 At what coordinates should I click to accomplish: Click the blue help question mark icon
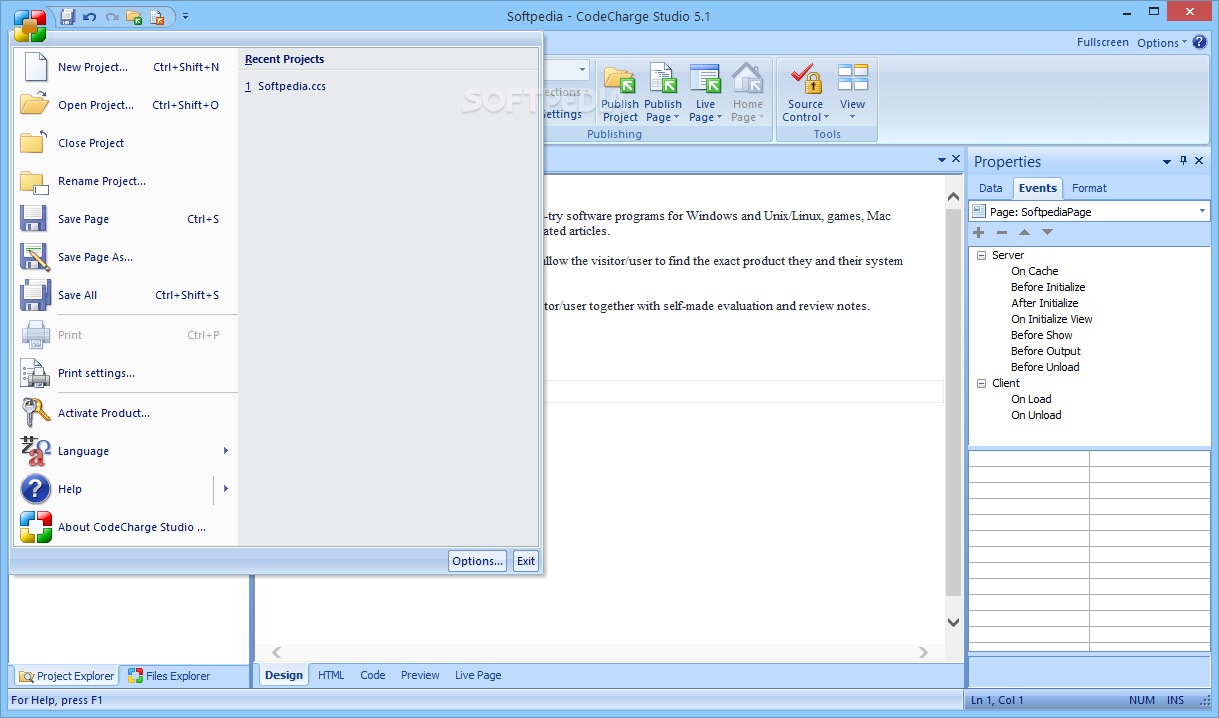tap(1200, 42)
